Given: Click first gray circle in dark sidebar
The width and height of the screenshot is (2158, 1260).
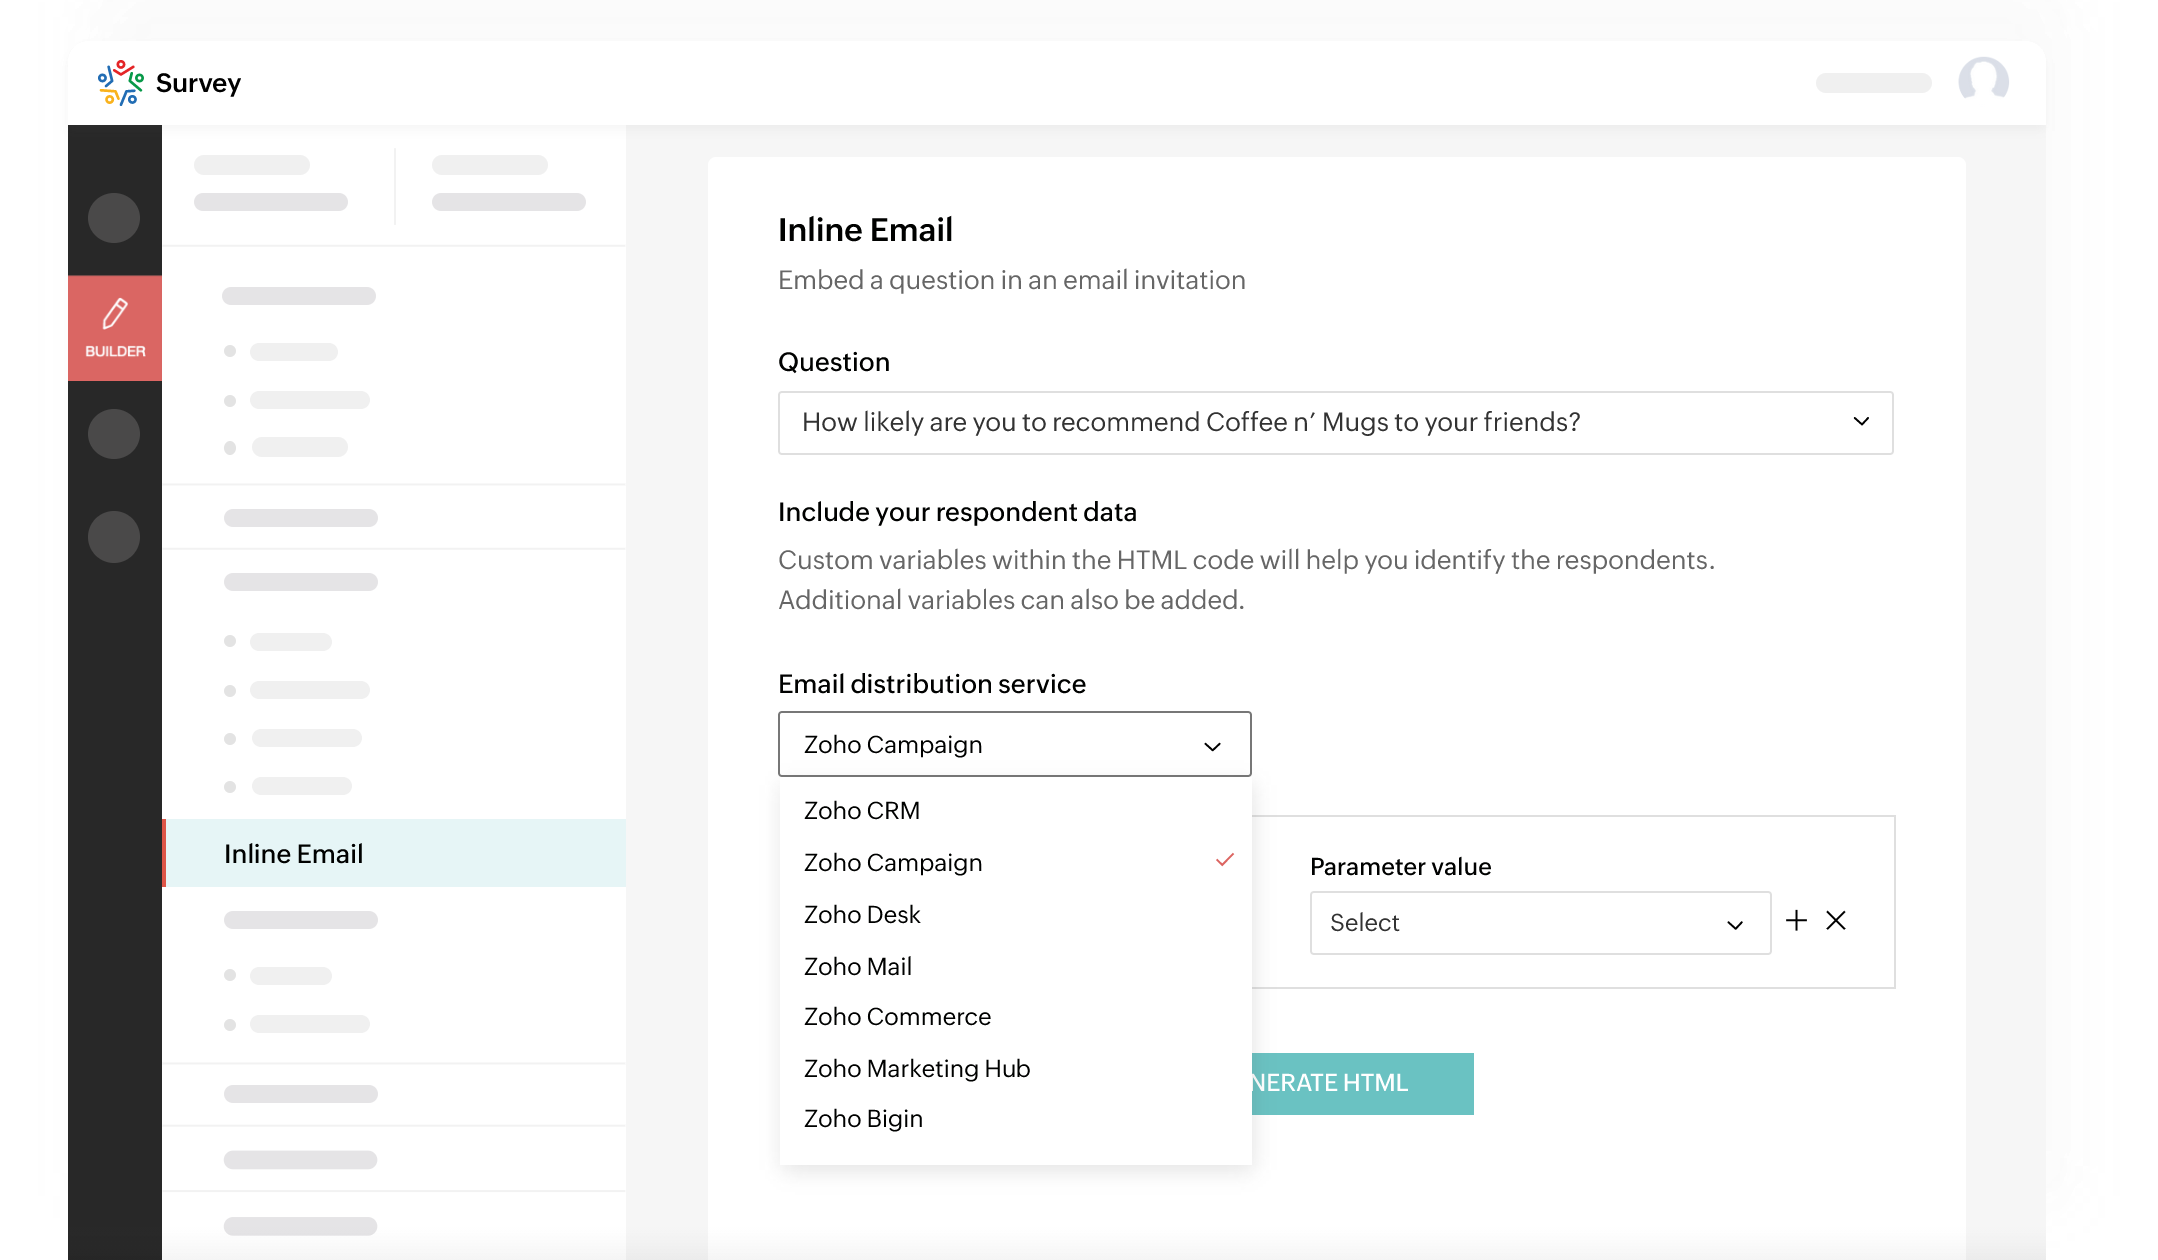Looking at the screenshot, I should (x=114, y=218).
